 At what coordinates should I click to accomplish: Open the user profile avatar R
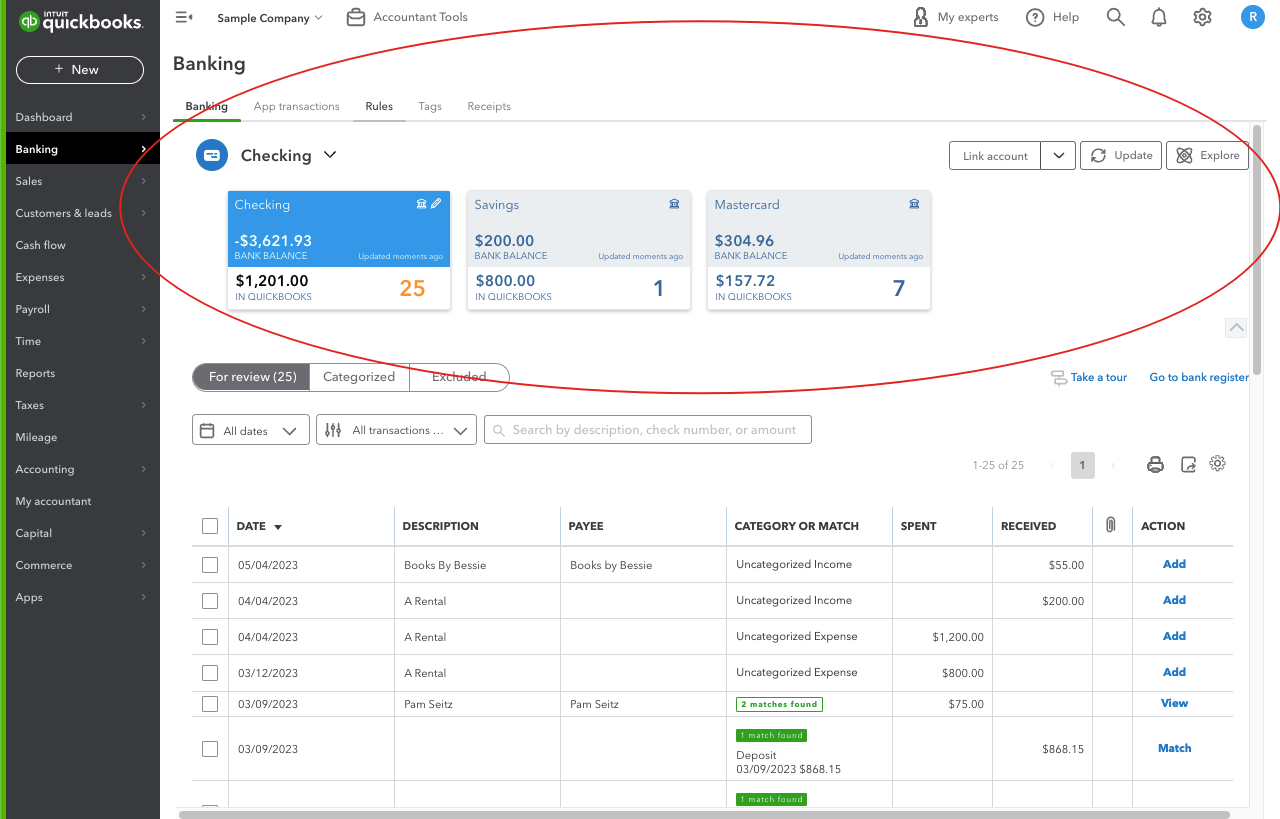pyautogui.click(x=1252, y=17)
